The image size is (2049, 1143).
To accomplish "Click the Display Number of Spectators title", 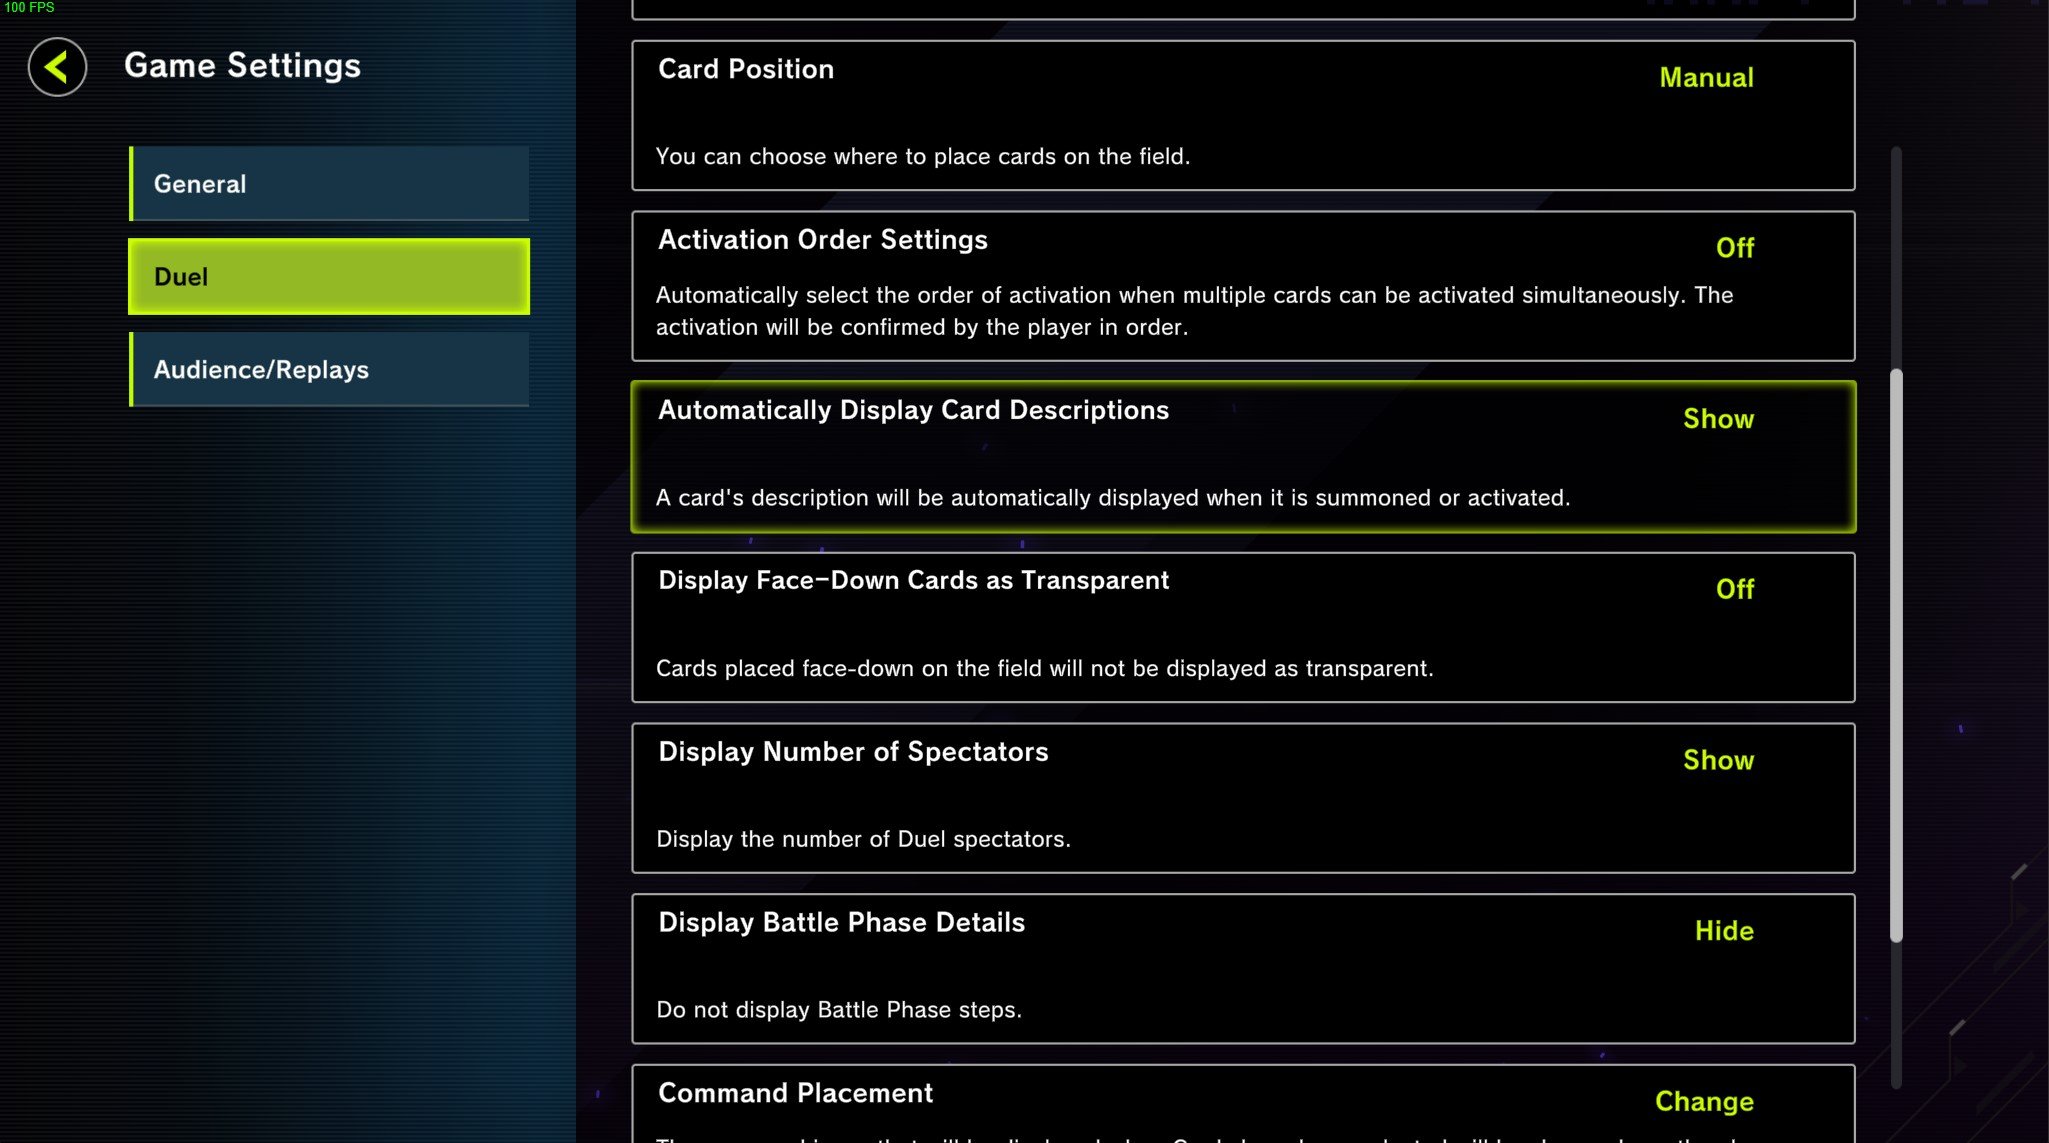I will click(x=853, y=752).
